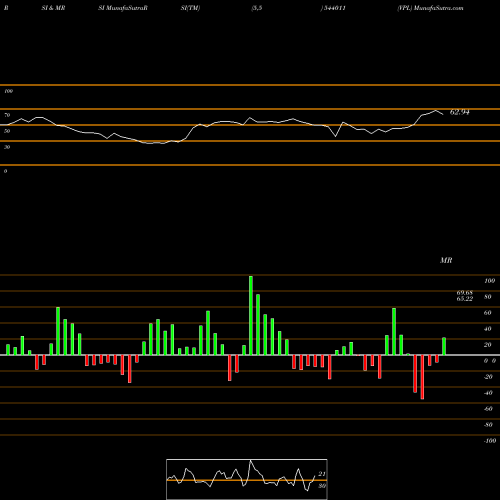This screenshot has width=500, height=500.
Task: Click the 100 label on MR axis
Action: [490, 281]
